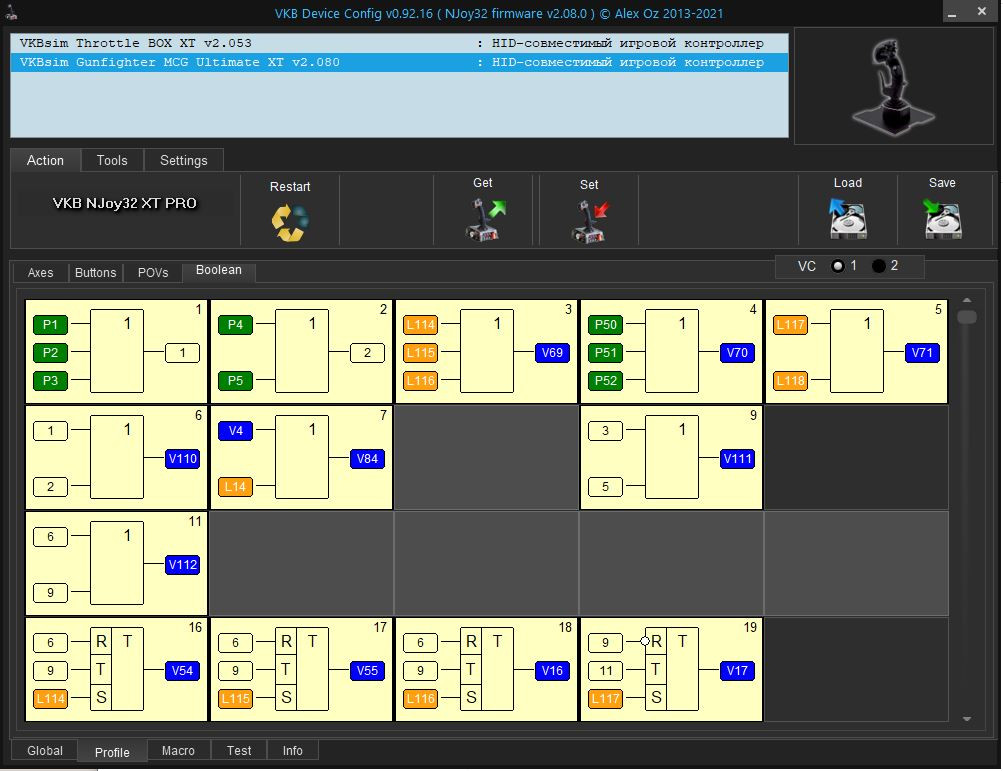
Task: Select VC radio button 2
Action: (x=879, y=266)
